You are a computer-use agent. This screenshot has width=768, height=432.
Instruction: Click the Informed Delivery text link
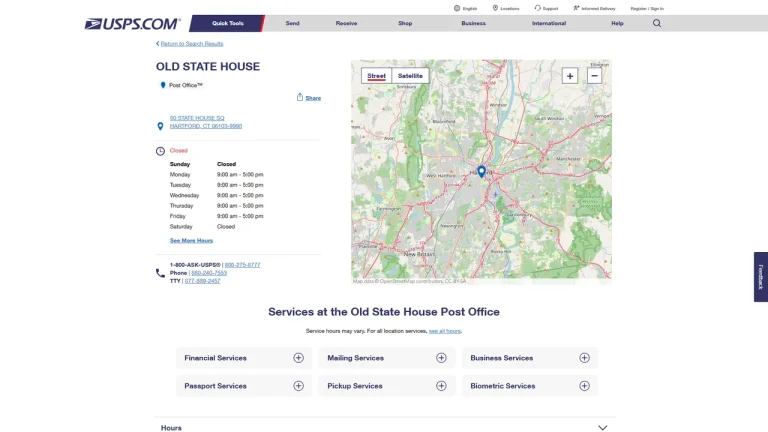click(598, 8)
